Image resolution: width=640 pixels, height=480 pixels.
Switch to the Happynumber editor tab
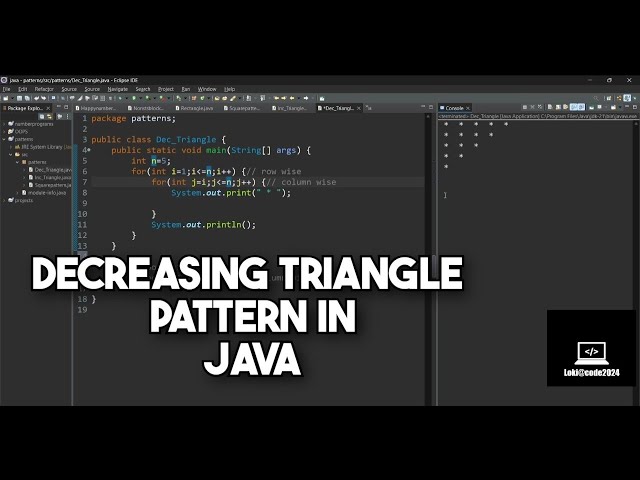pyautogui.click(x=96, y=108)
